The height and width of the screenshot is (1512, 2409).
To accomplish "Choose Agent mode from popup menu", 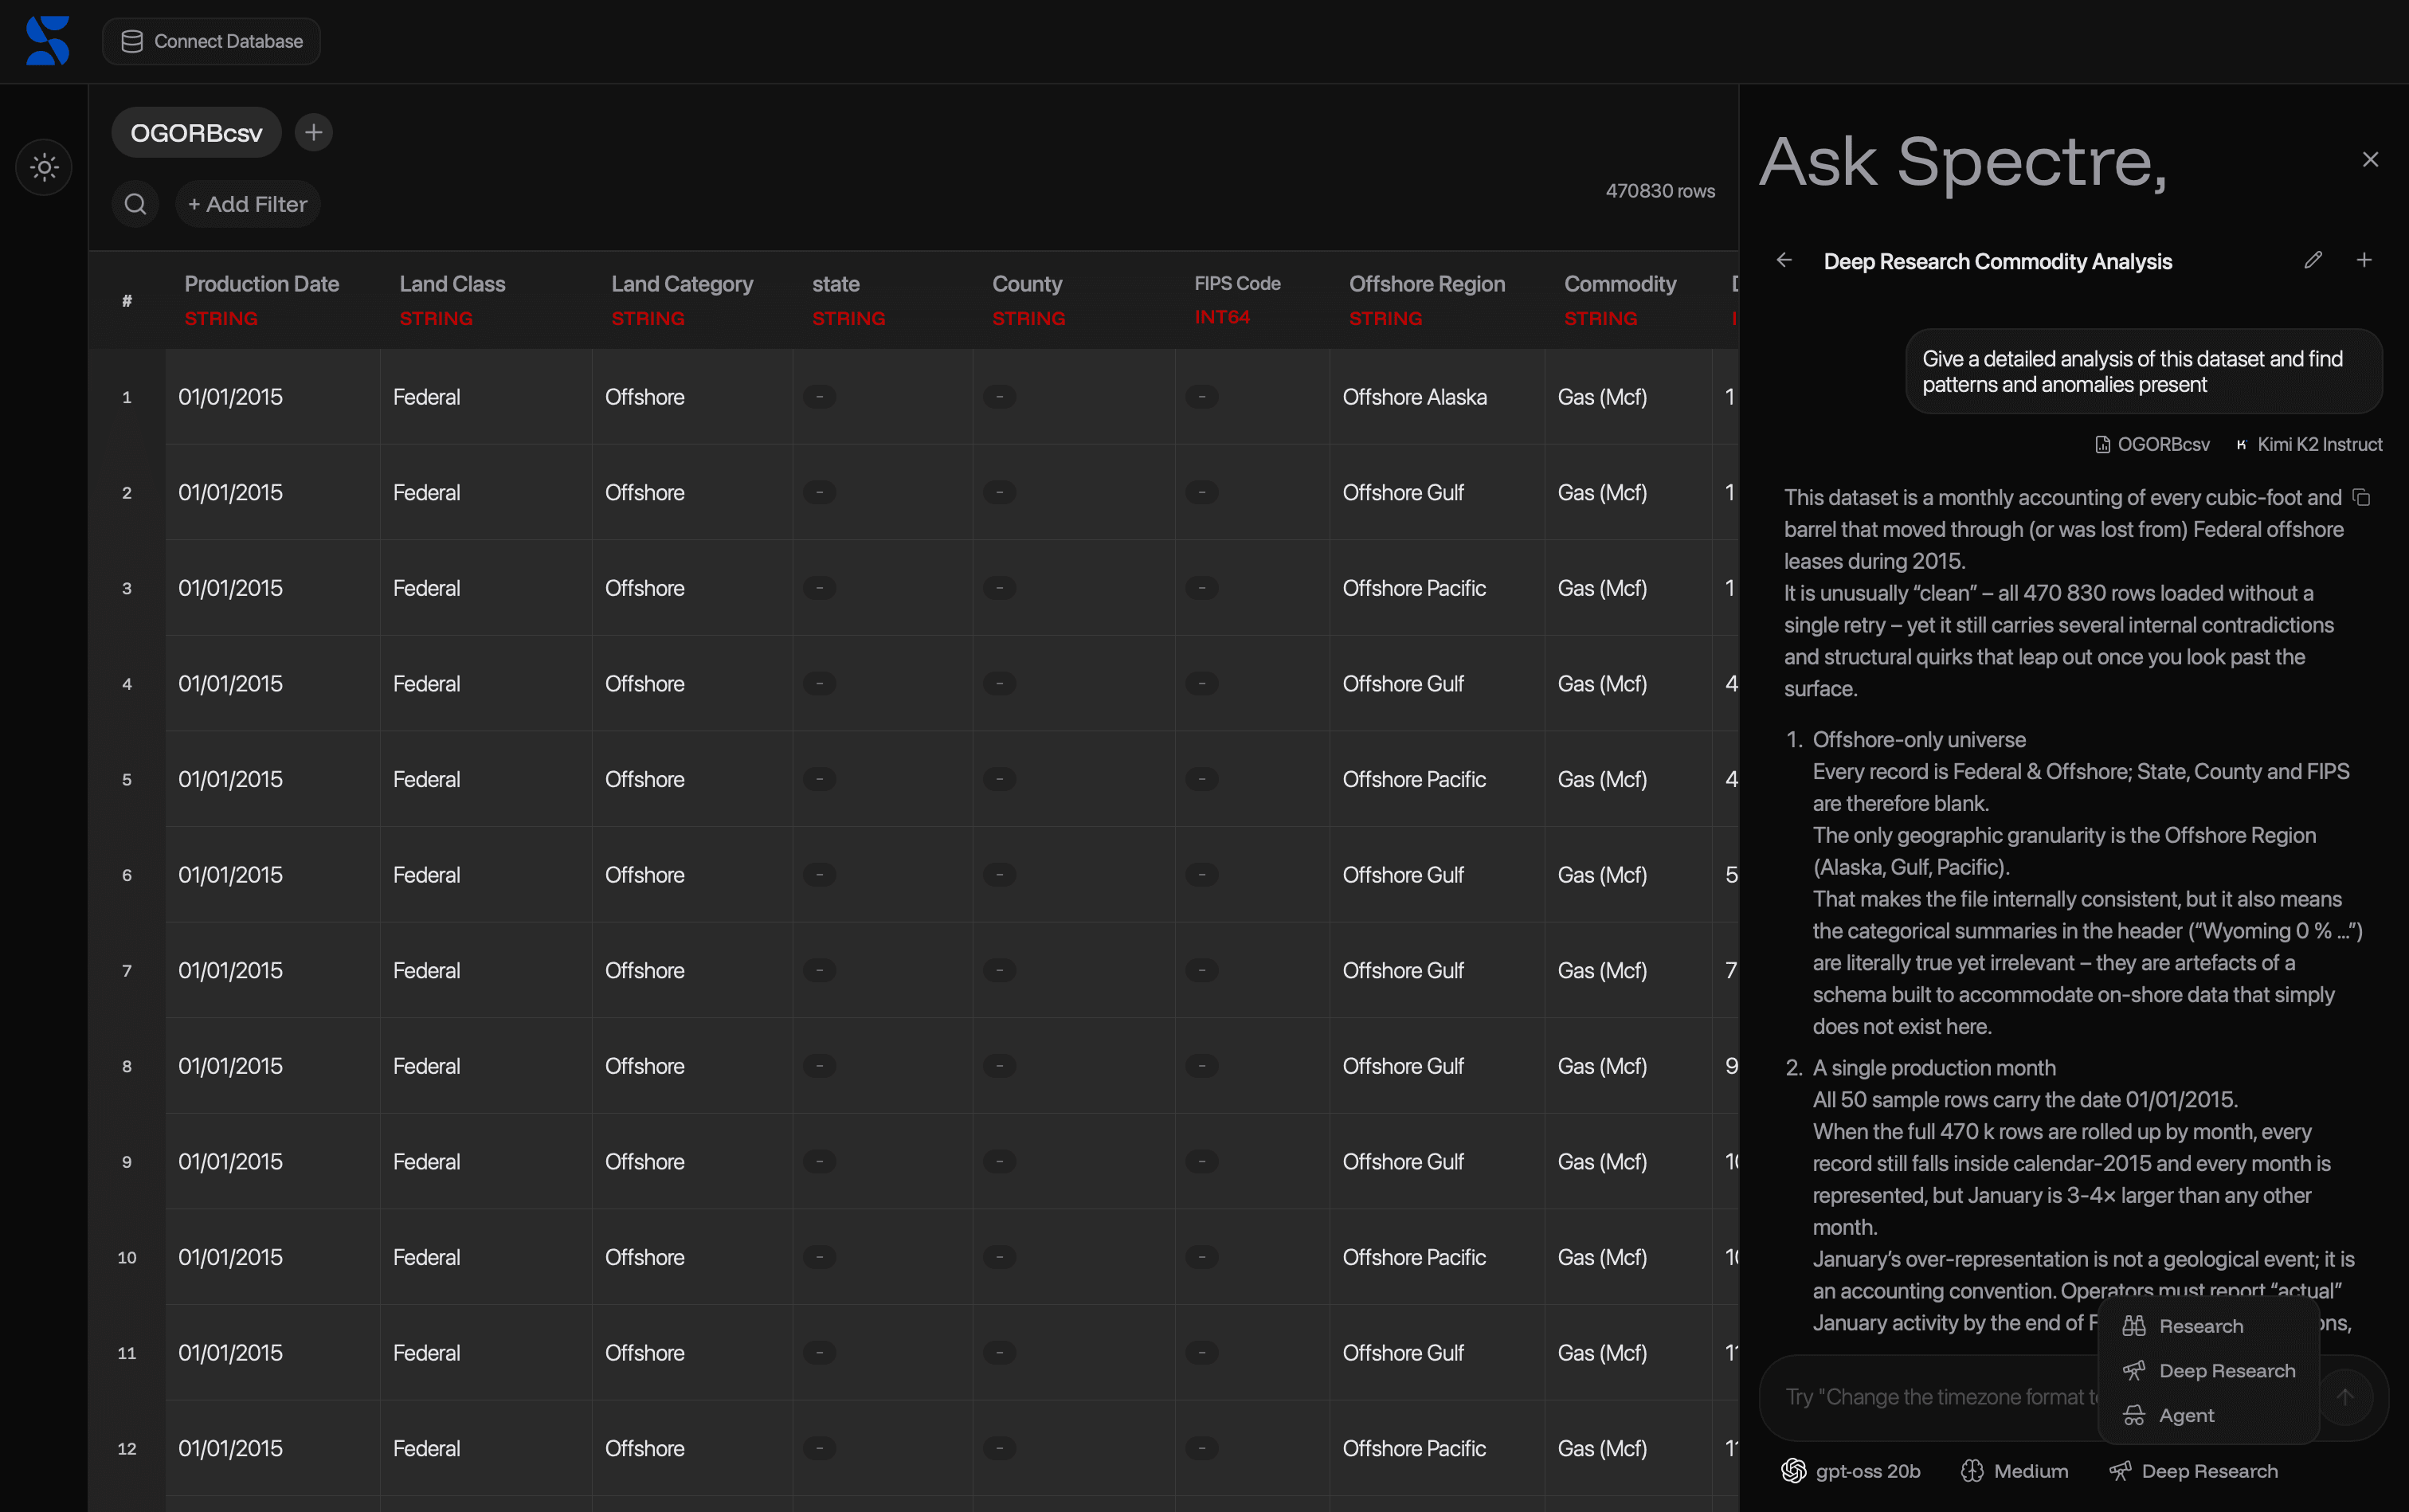I will pos(2186,1415).
